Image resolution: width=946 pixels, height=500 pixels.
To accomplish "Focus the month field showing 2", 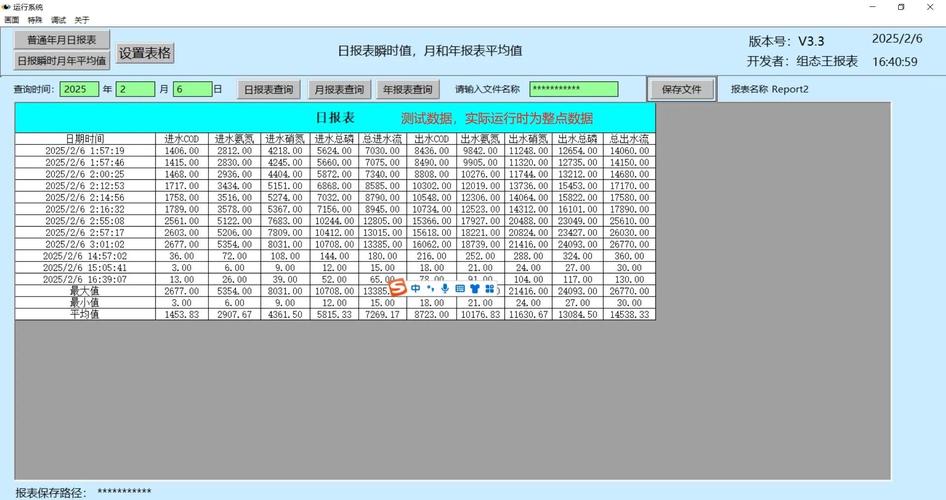I will point(135,89).
